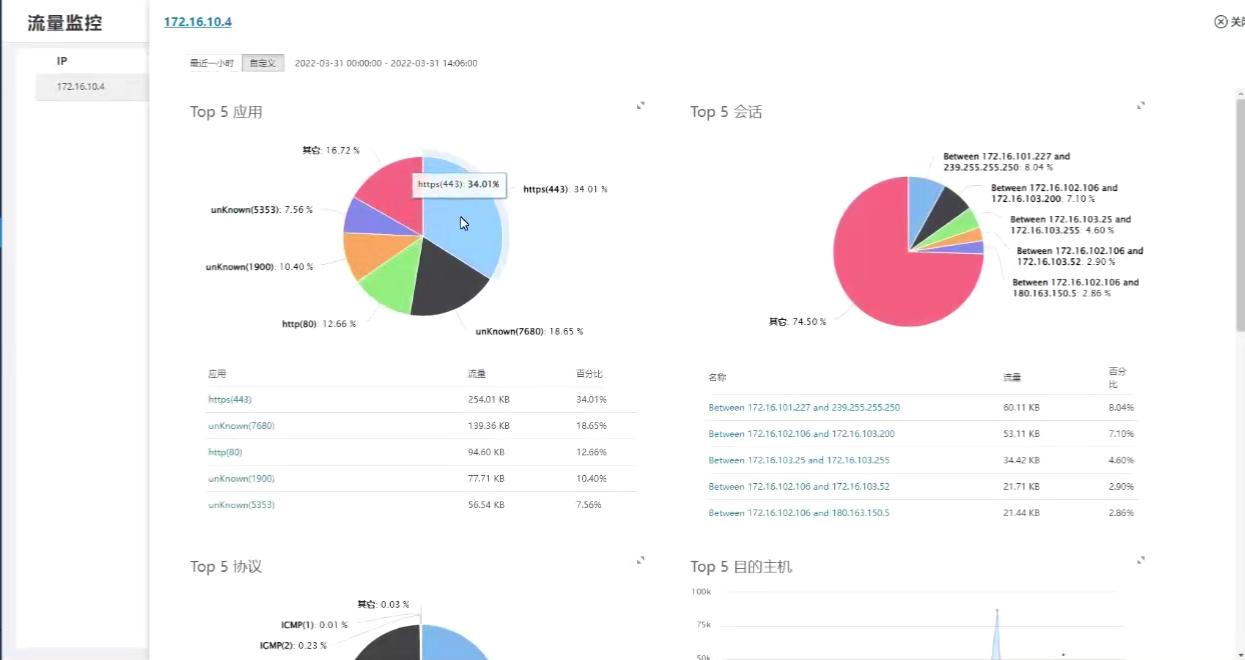Click the peak on 目的主机 line chart
The height and width of the screenshot is (660, 1245).
[x=996, y=610]
